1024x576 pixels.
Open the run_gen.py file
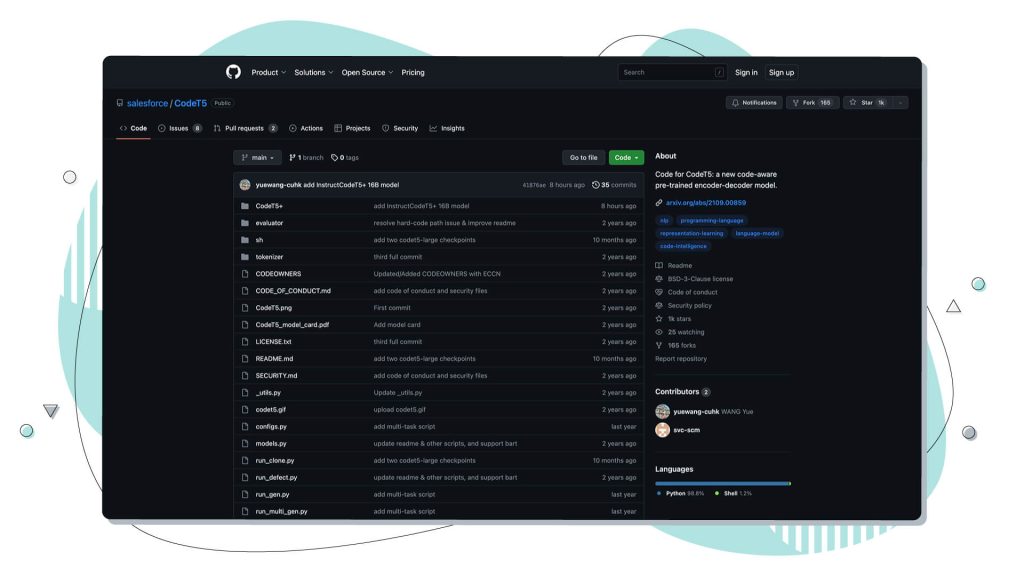pyautogui.click(x=272, y=494)
